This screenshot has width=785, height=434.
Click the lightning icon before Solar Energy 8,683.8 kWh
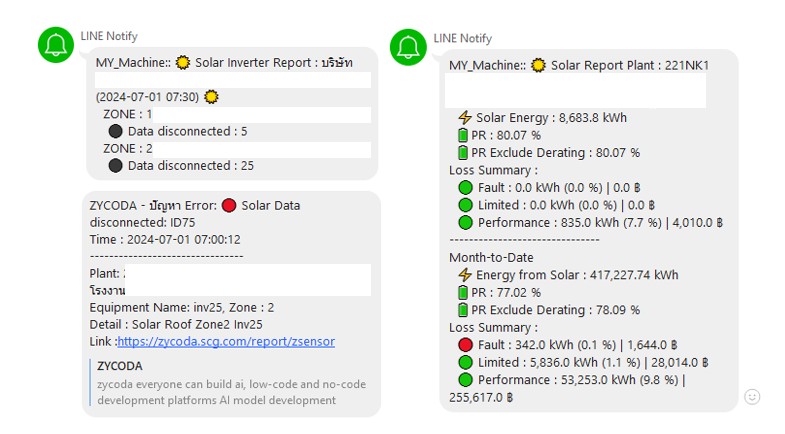click(464, 118)
